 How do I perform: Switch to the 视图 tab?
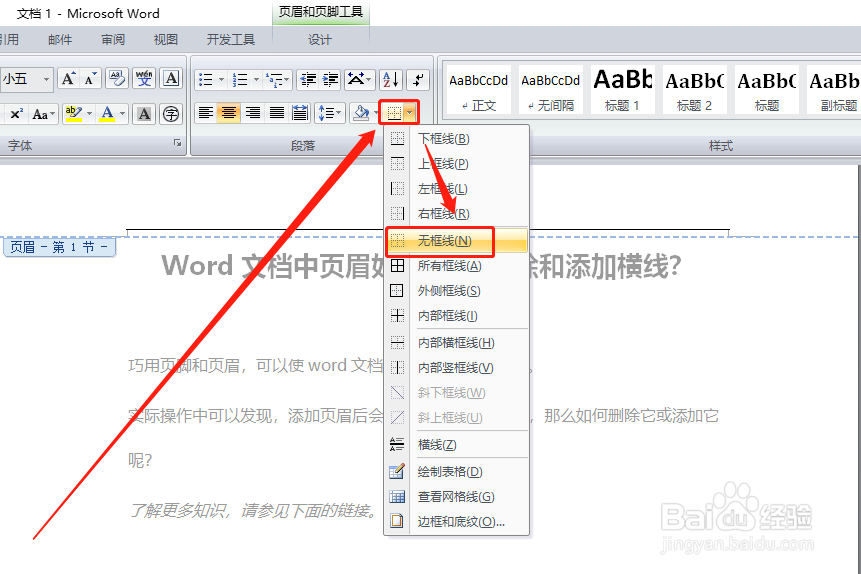point(165,40)
